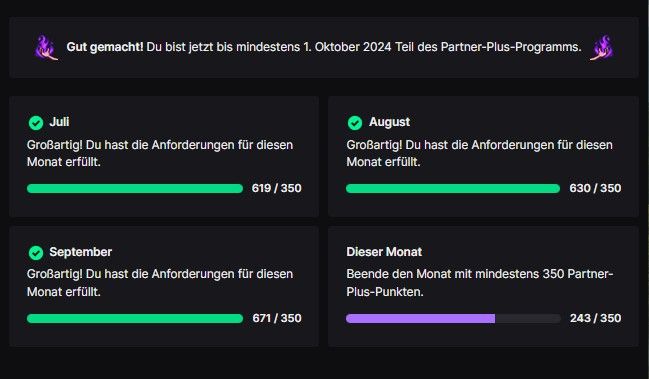Click the 243 / 350 points counter
649x379 pixels.
[x=596, y=318]
